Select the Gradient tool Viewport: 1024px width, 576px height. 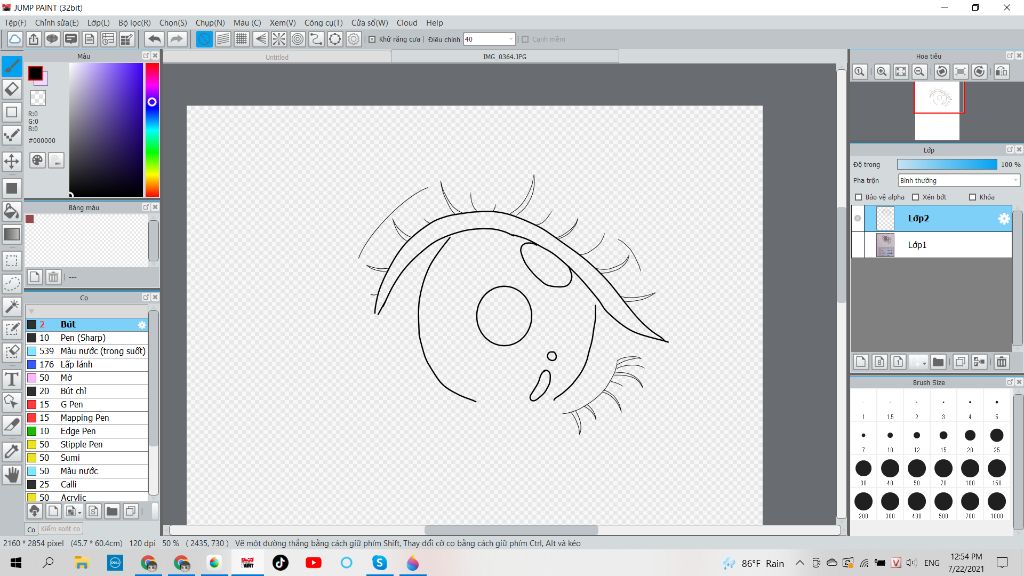pyautogui.click(x=12, y=234)
